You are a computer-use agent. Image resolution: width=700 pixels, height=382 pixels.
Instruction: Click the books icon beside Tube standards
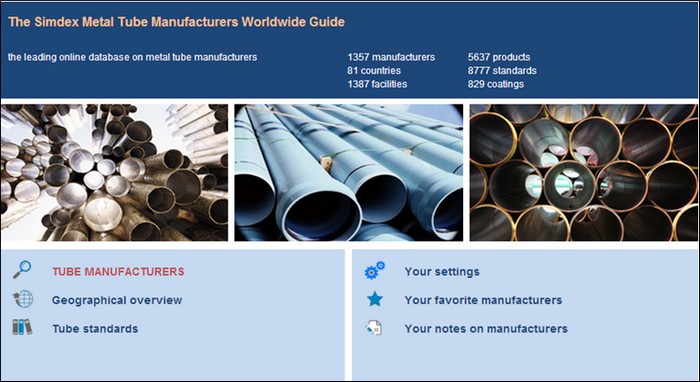click(x=22, y=327)
